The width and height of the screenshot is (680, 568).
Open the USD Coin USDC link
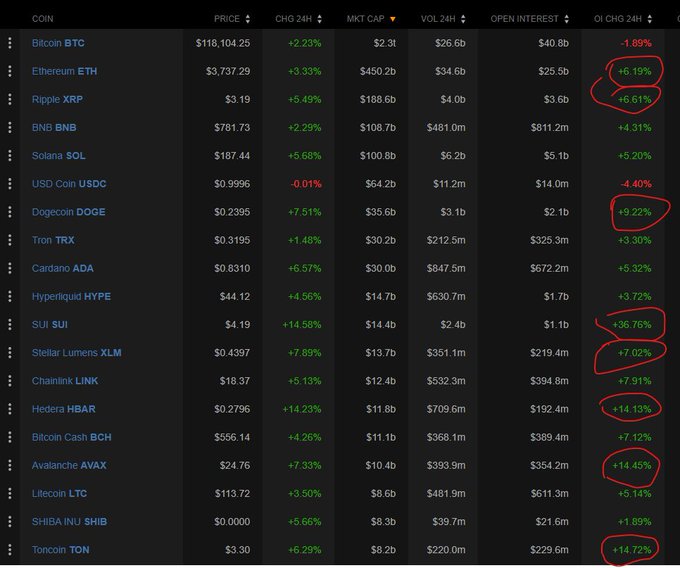tap(69, 184)
